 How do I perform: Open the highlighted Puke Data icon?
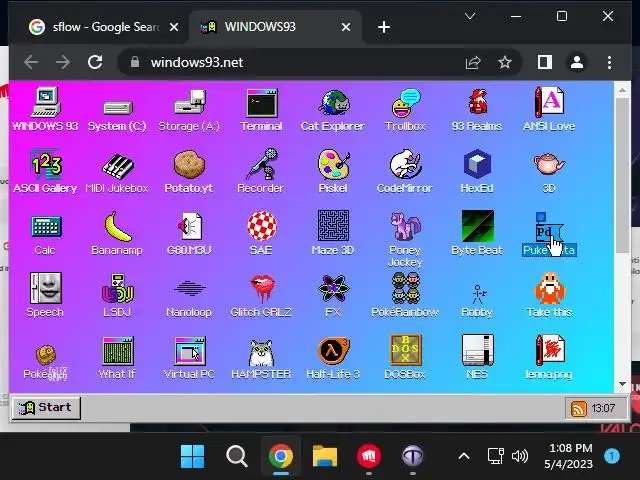(549, 228)
